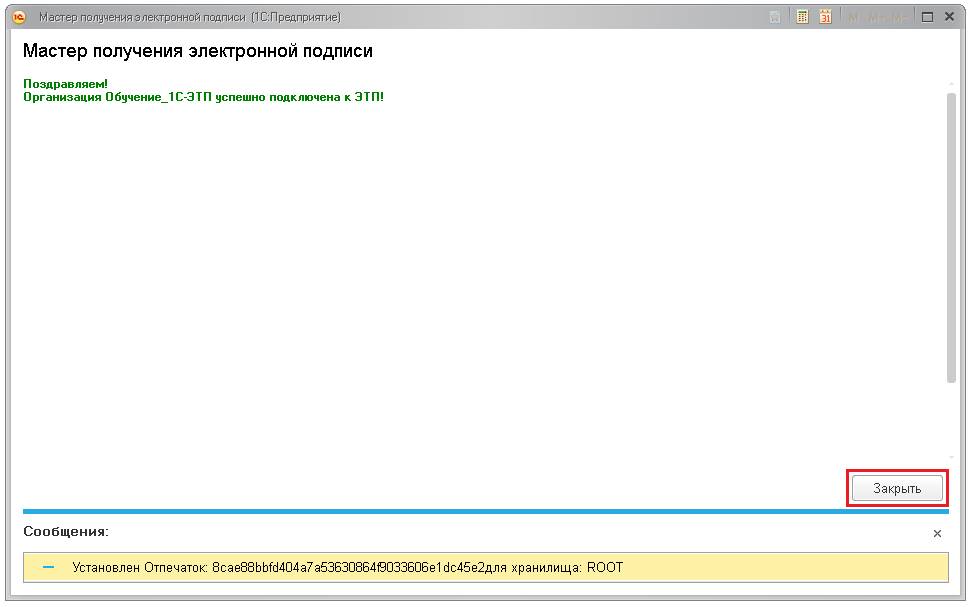Maximize the signature wizard window

click(927, 17)
